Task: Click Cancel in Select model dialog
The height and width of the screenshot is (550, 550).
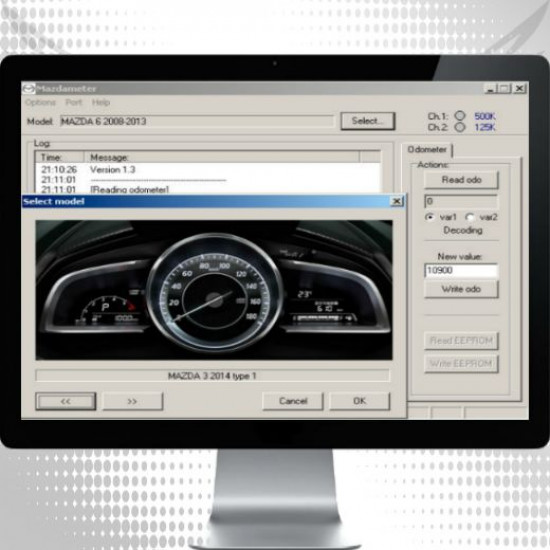Action: click(x=293, y=401)
